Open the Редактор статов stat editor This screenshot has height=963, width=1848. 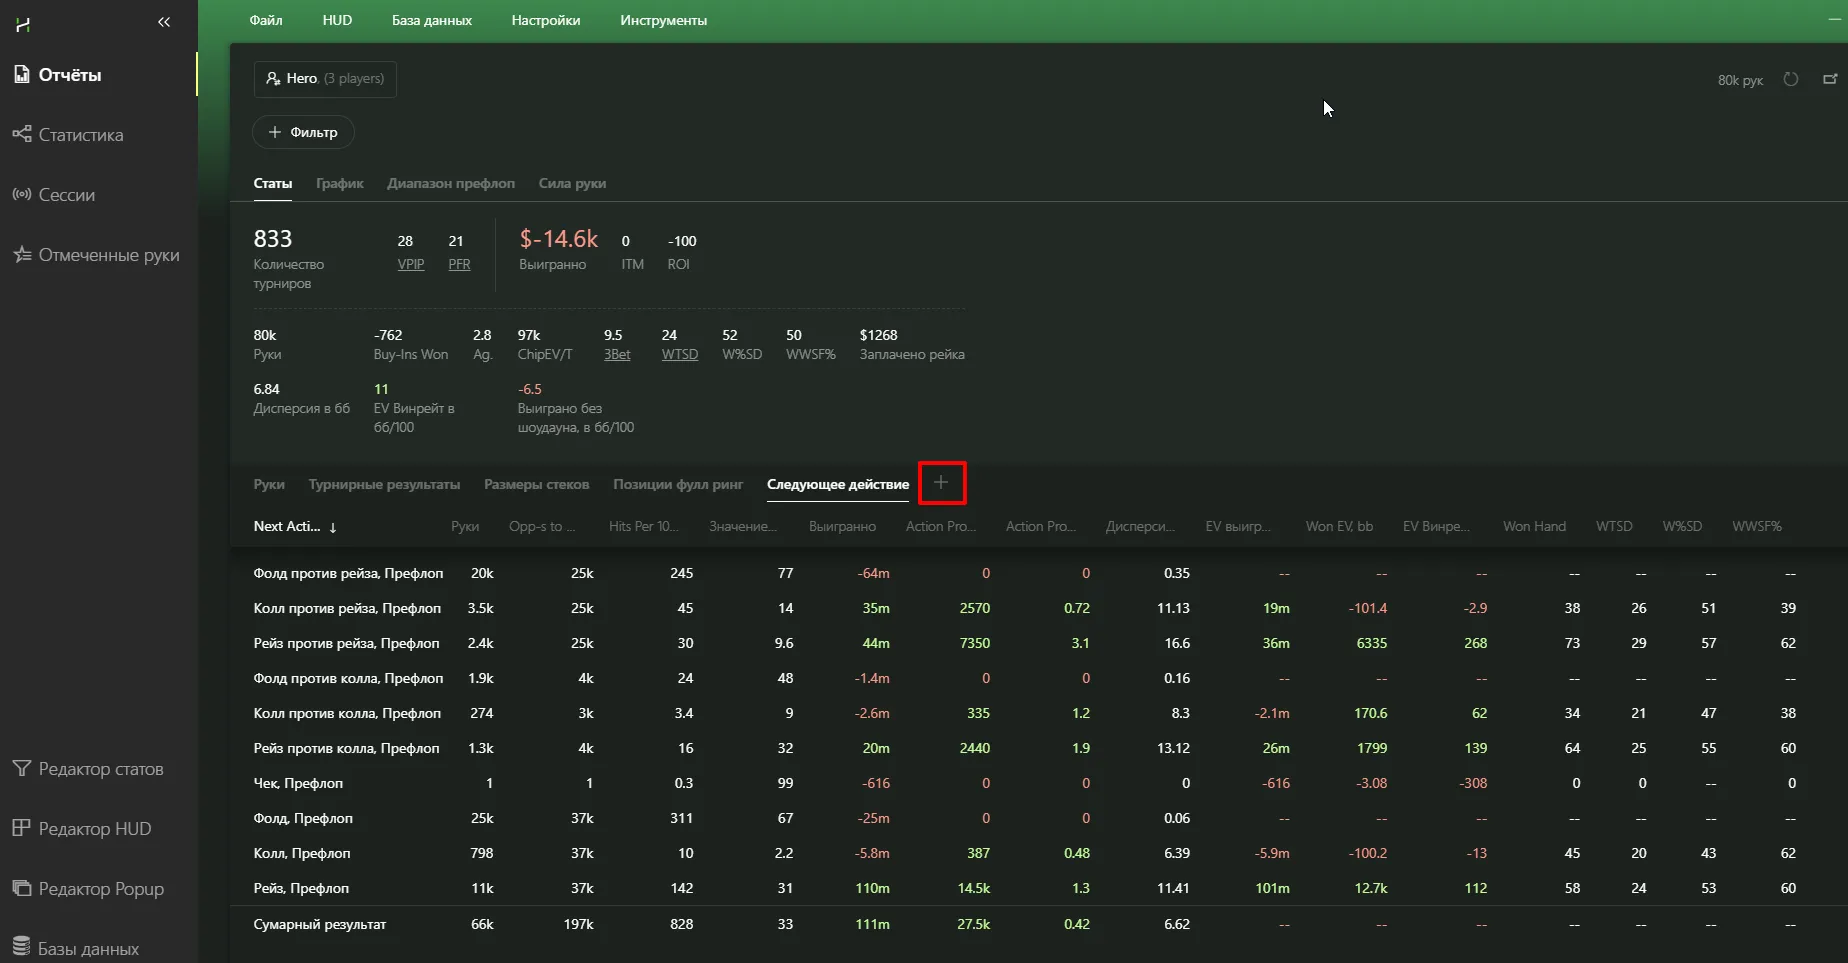pos(100,769)
